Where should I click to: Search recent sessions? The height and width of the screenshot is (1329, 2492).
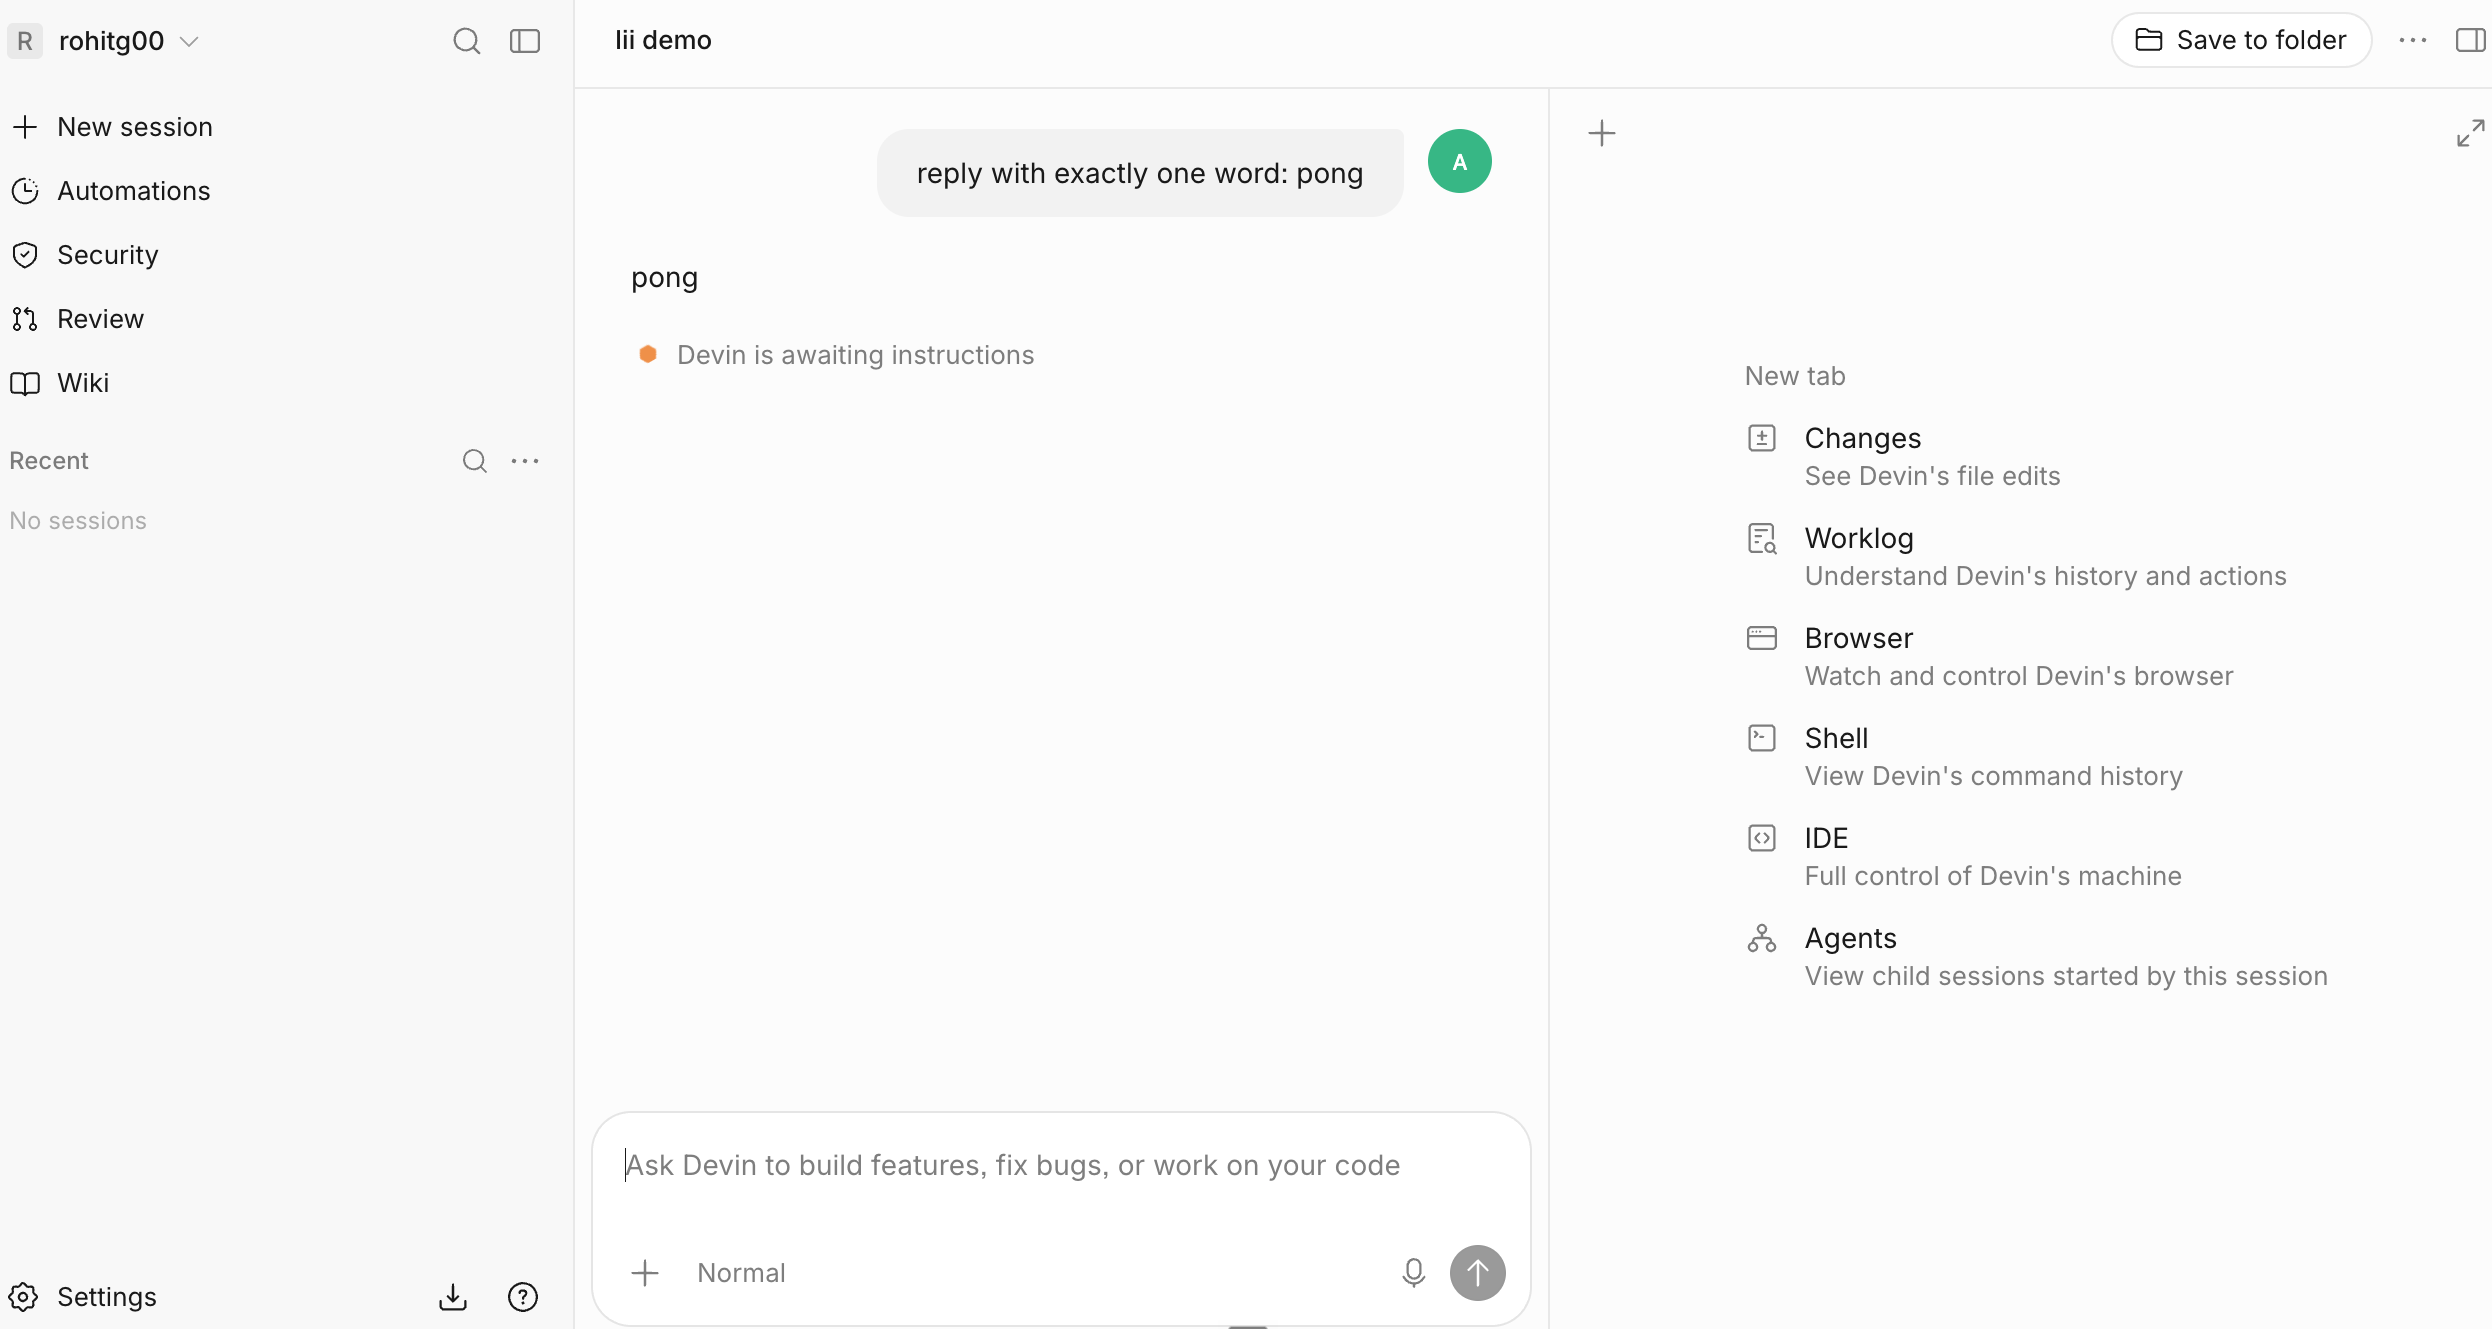tap(474, 461)
